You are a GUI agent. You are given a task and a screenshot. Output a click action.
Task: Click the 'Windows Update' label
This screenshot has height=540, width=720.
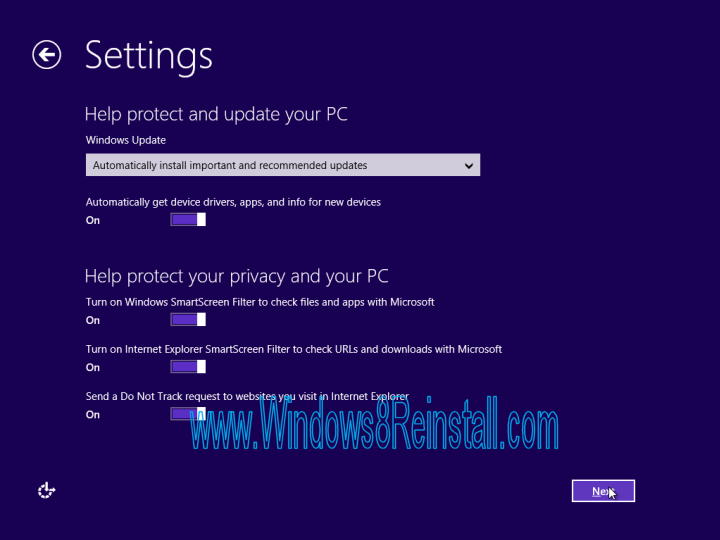(x=126, y=140)
